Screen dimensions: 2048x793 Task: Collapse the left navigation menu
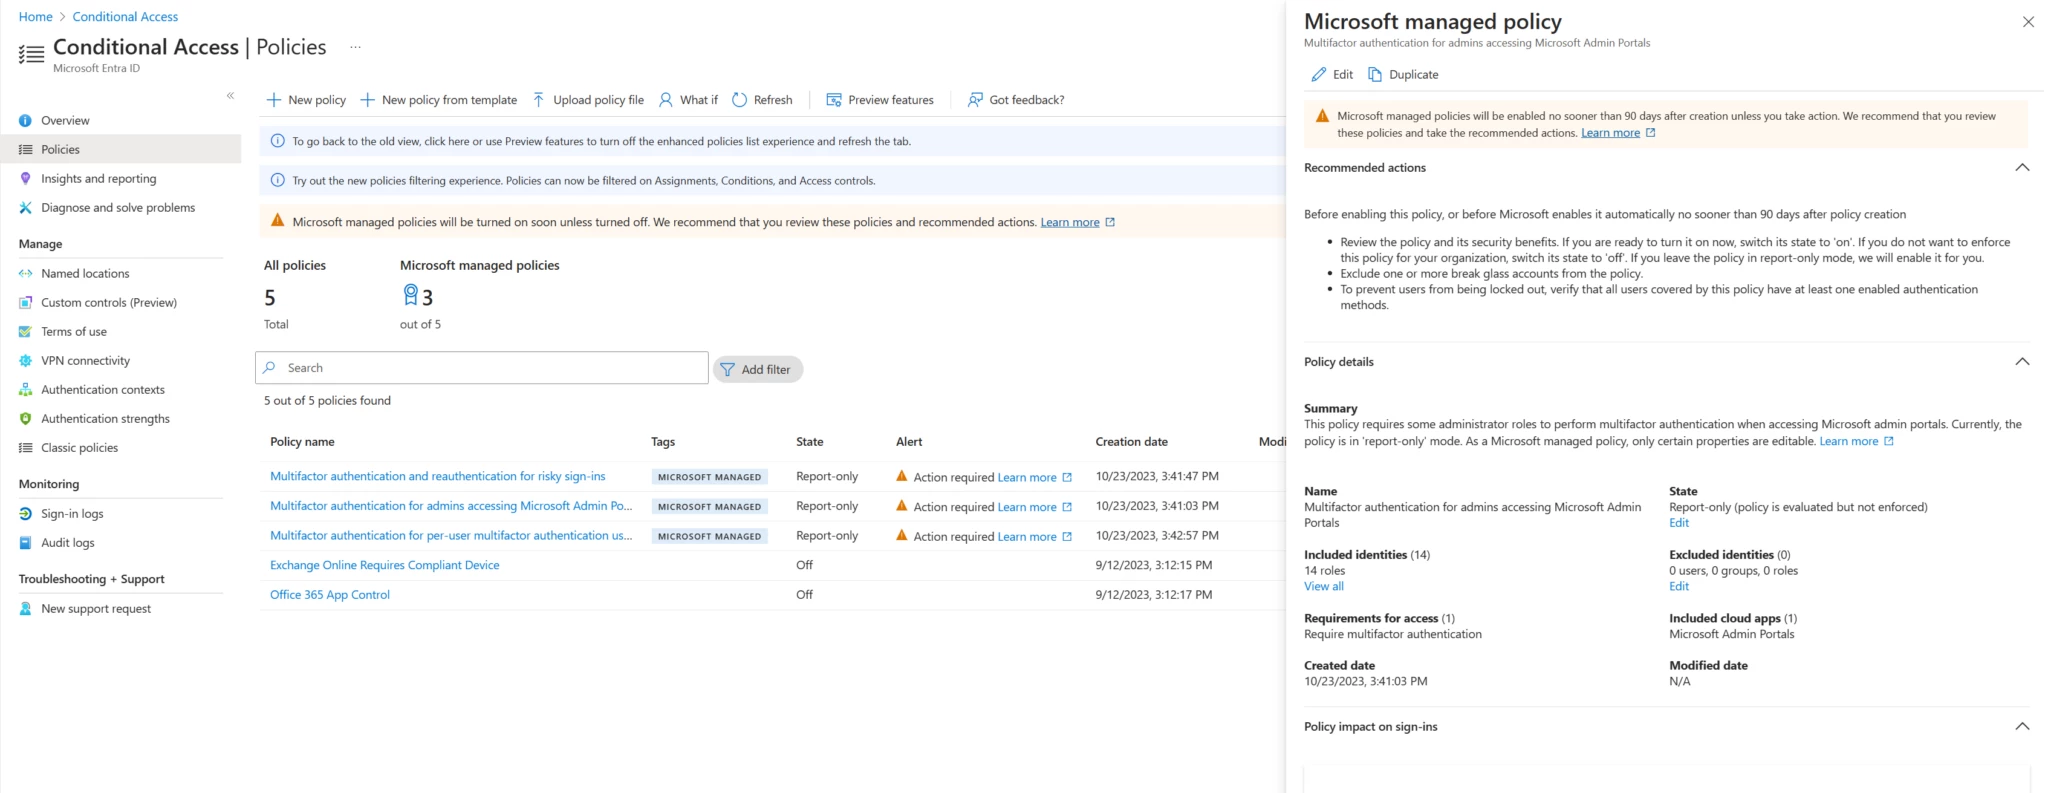(230, 96)
